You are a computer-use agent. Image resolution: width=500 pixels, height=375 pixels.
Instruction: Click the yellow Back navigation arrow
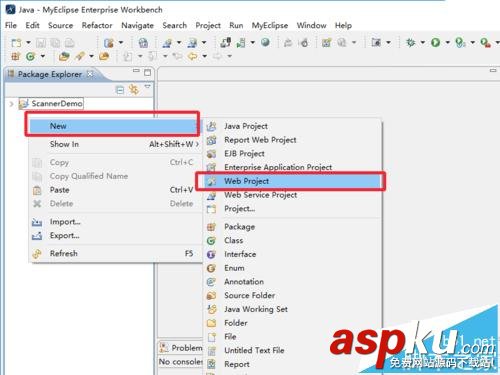pos(193,56)
